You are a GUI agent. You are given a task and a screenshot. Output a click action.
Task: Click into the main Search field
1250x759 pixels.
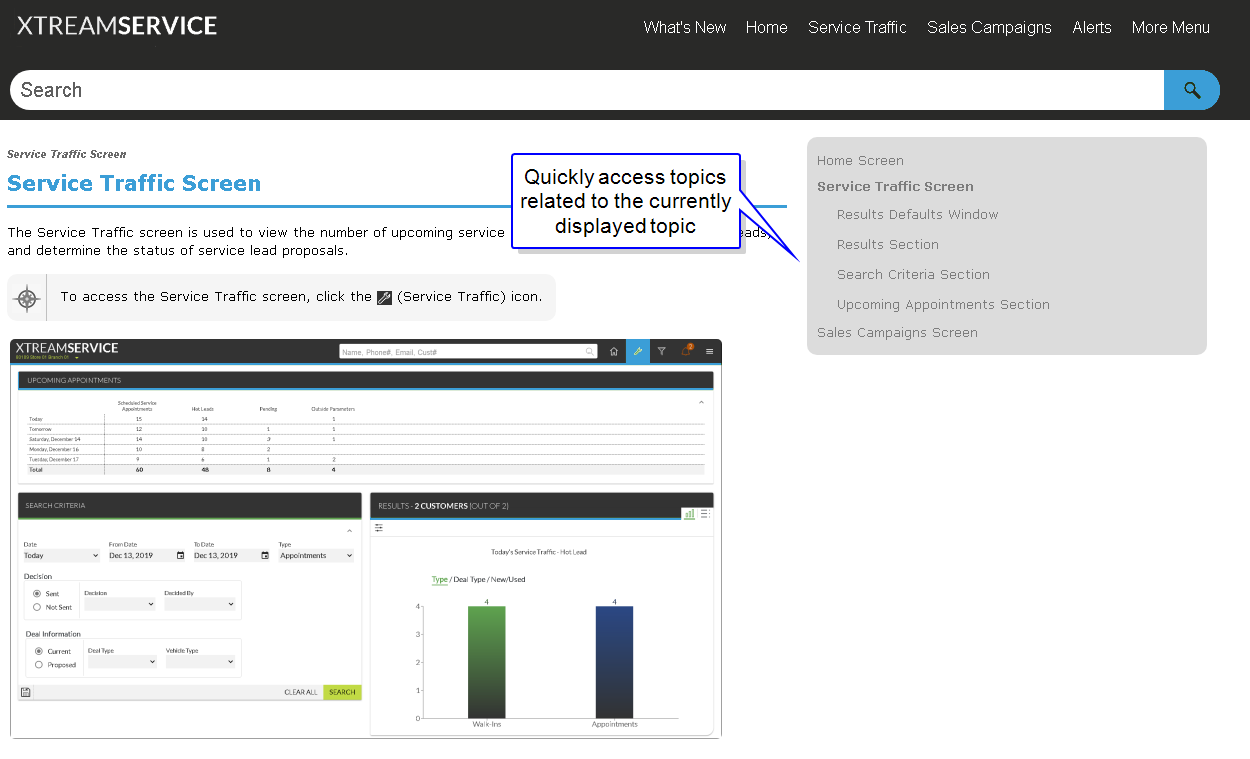pos(585,90)
